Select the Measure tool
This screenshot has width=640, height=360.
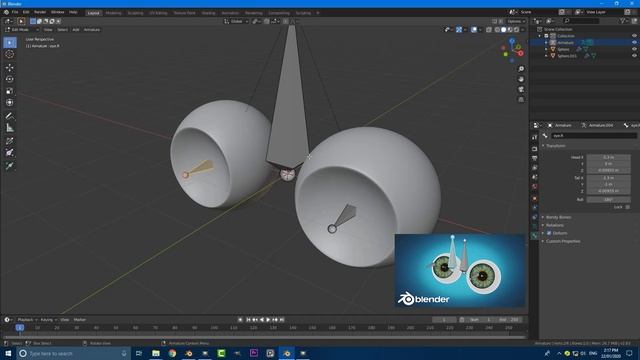coord(10,128)
